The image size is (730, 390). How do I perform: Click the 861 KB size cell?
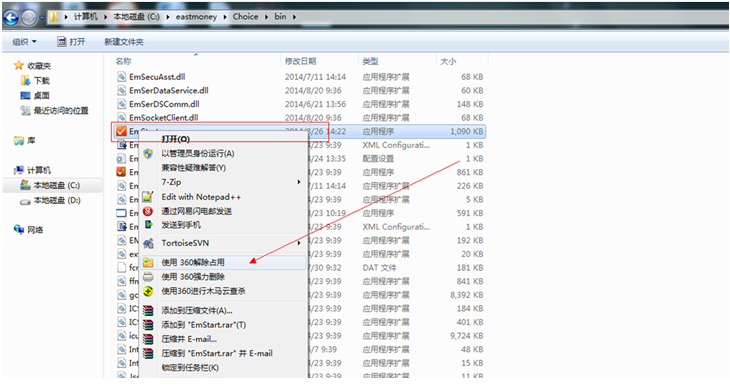point(470,172)
